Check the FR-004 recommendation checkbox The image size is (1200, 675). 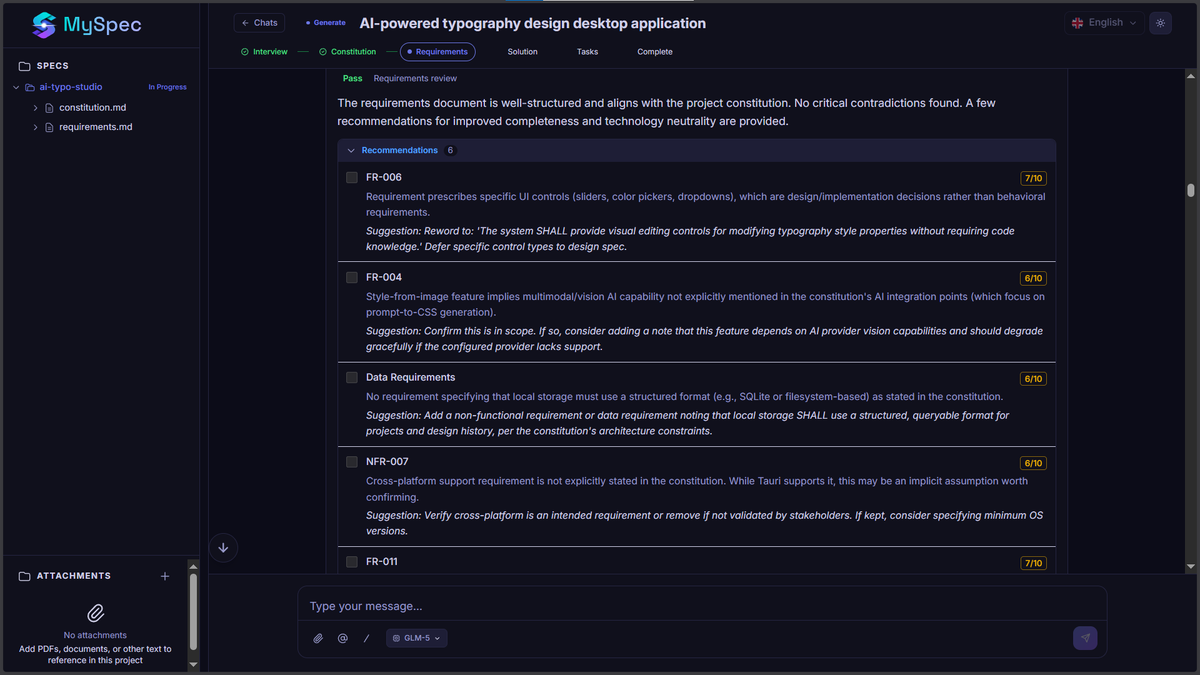(x=352, y=277)
